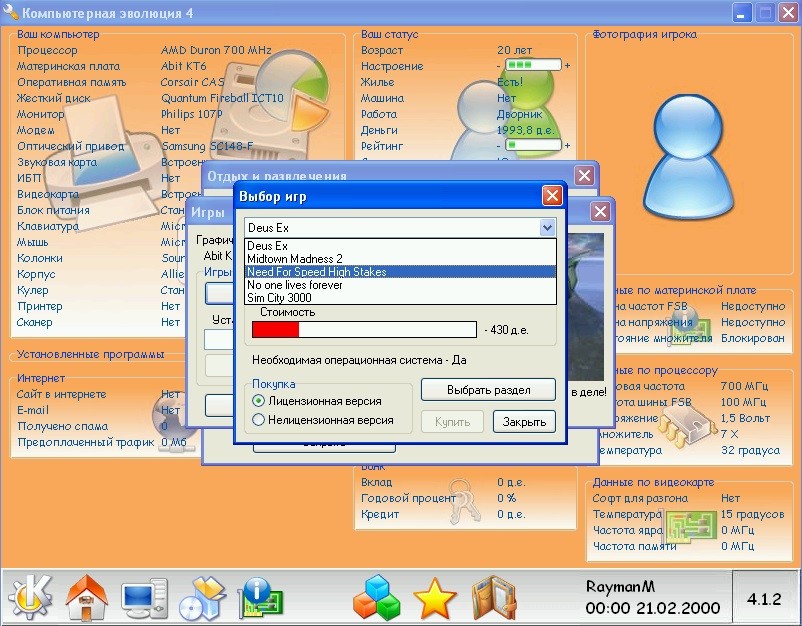The width and height of the screenshot is (802, 626).
Task: Click the Philips 107P monitor value
Action: 191,114
